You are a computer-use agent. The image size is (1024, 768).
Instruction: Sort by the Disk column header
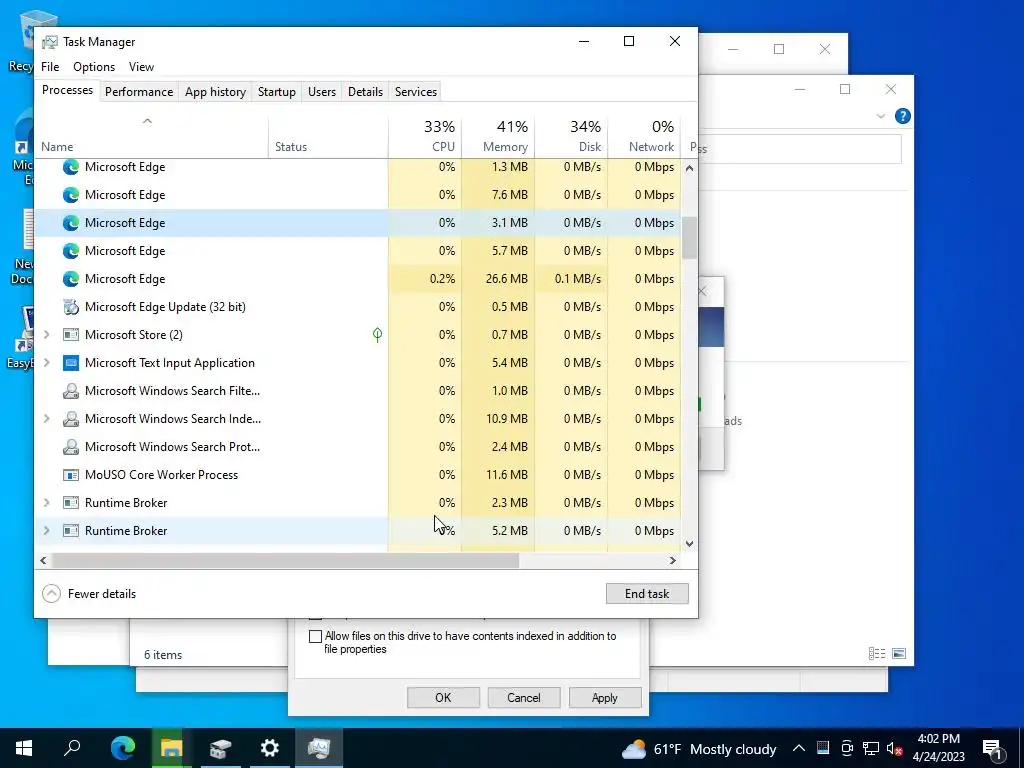coord(571,136)
